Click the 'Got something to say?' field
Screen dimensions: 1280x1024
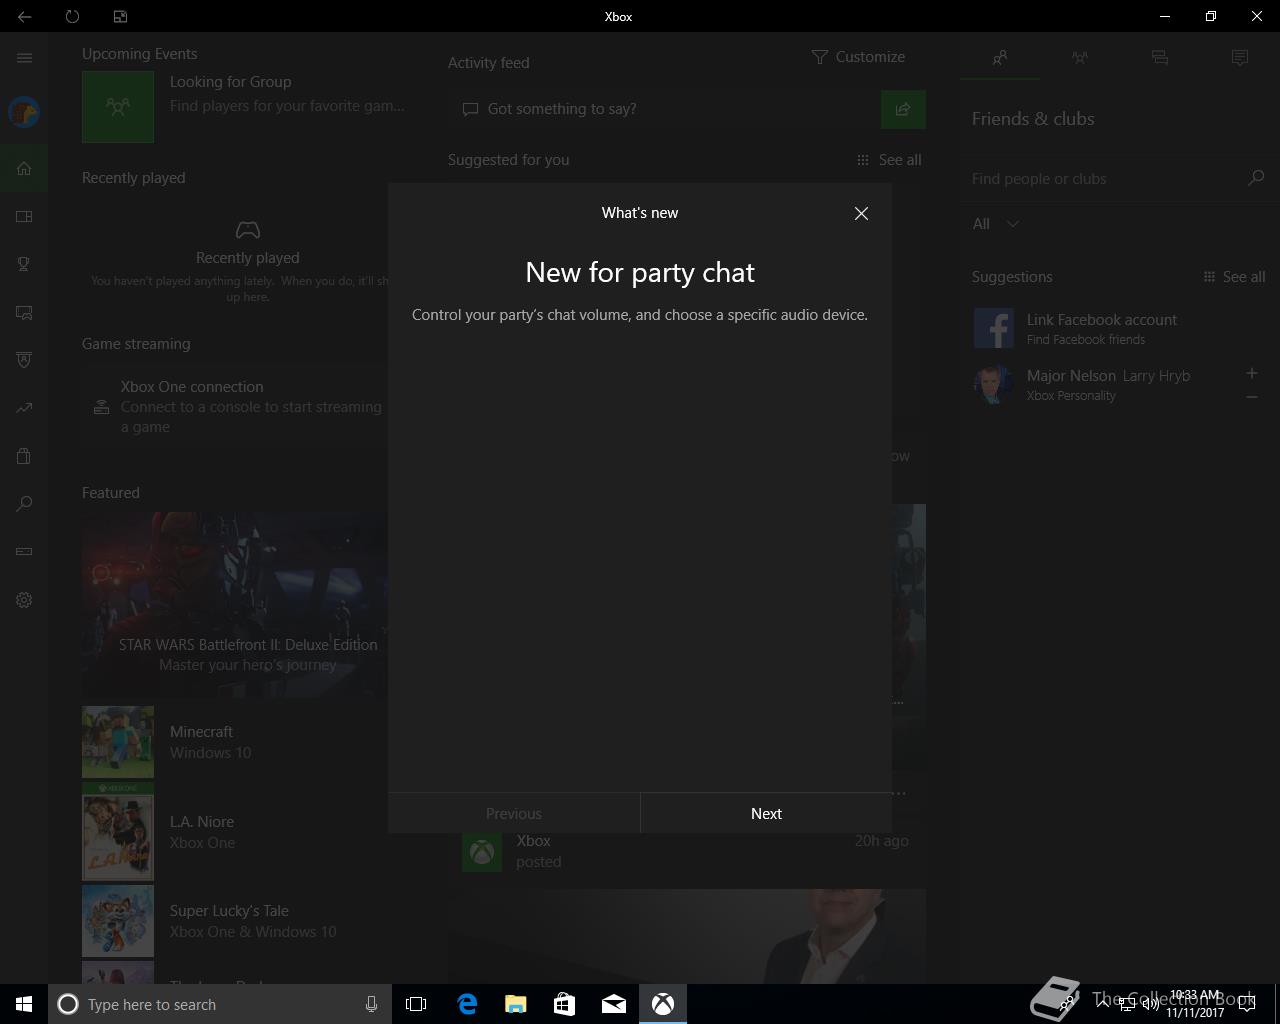664,109
